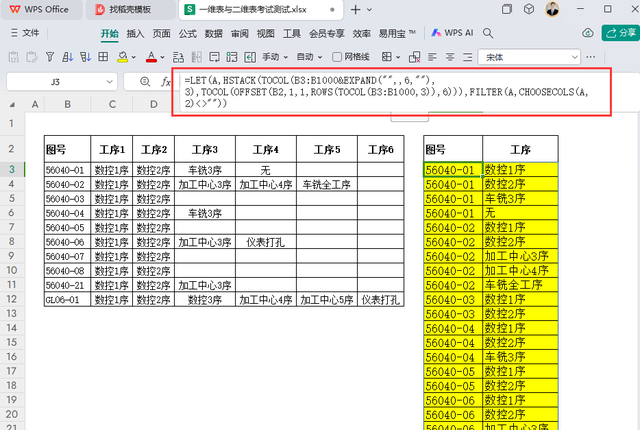Open font color dropdown arrow

point(162,58)
